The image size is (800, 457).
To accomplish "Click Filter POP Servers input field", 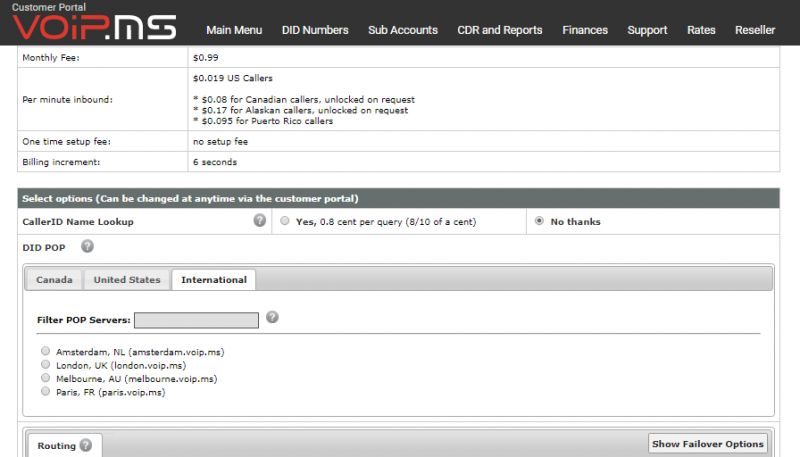I will [196, 320].
